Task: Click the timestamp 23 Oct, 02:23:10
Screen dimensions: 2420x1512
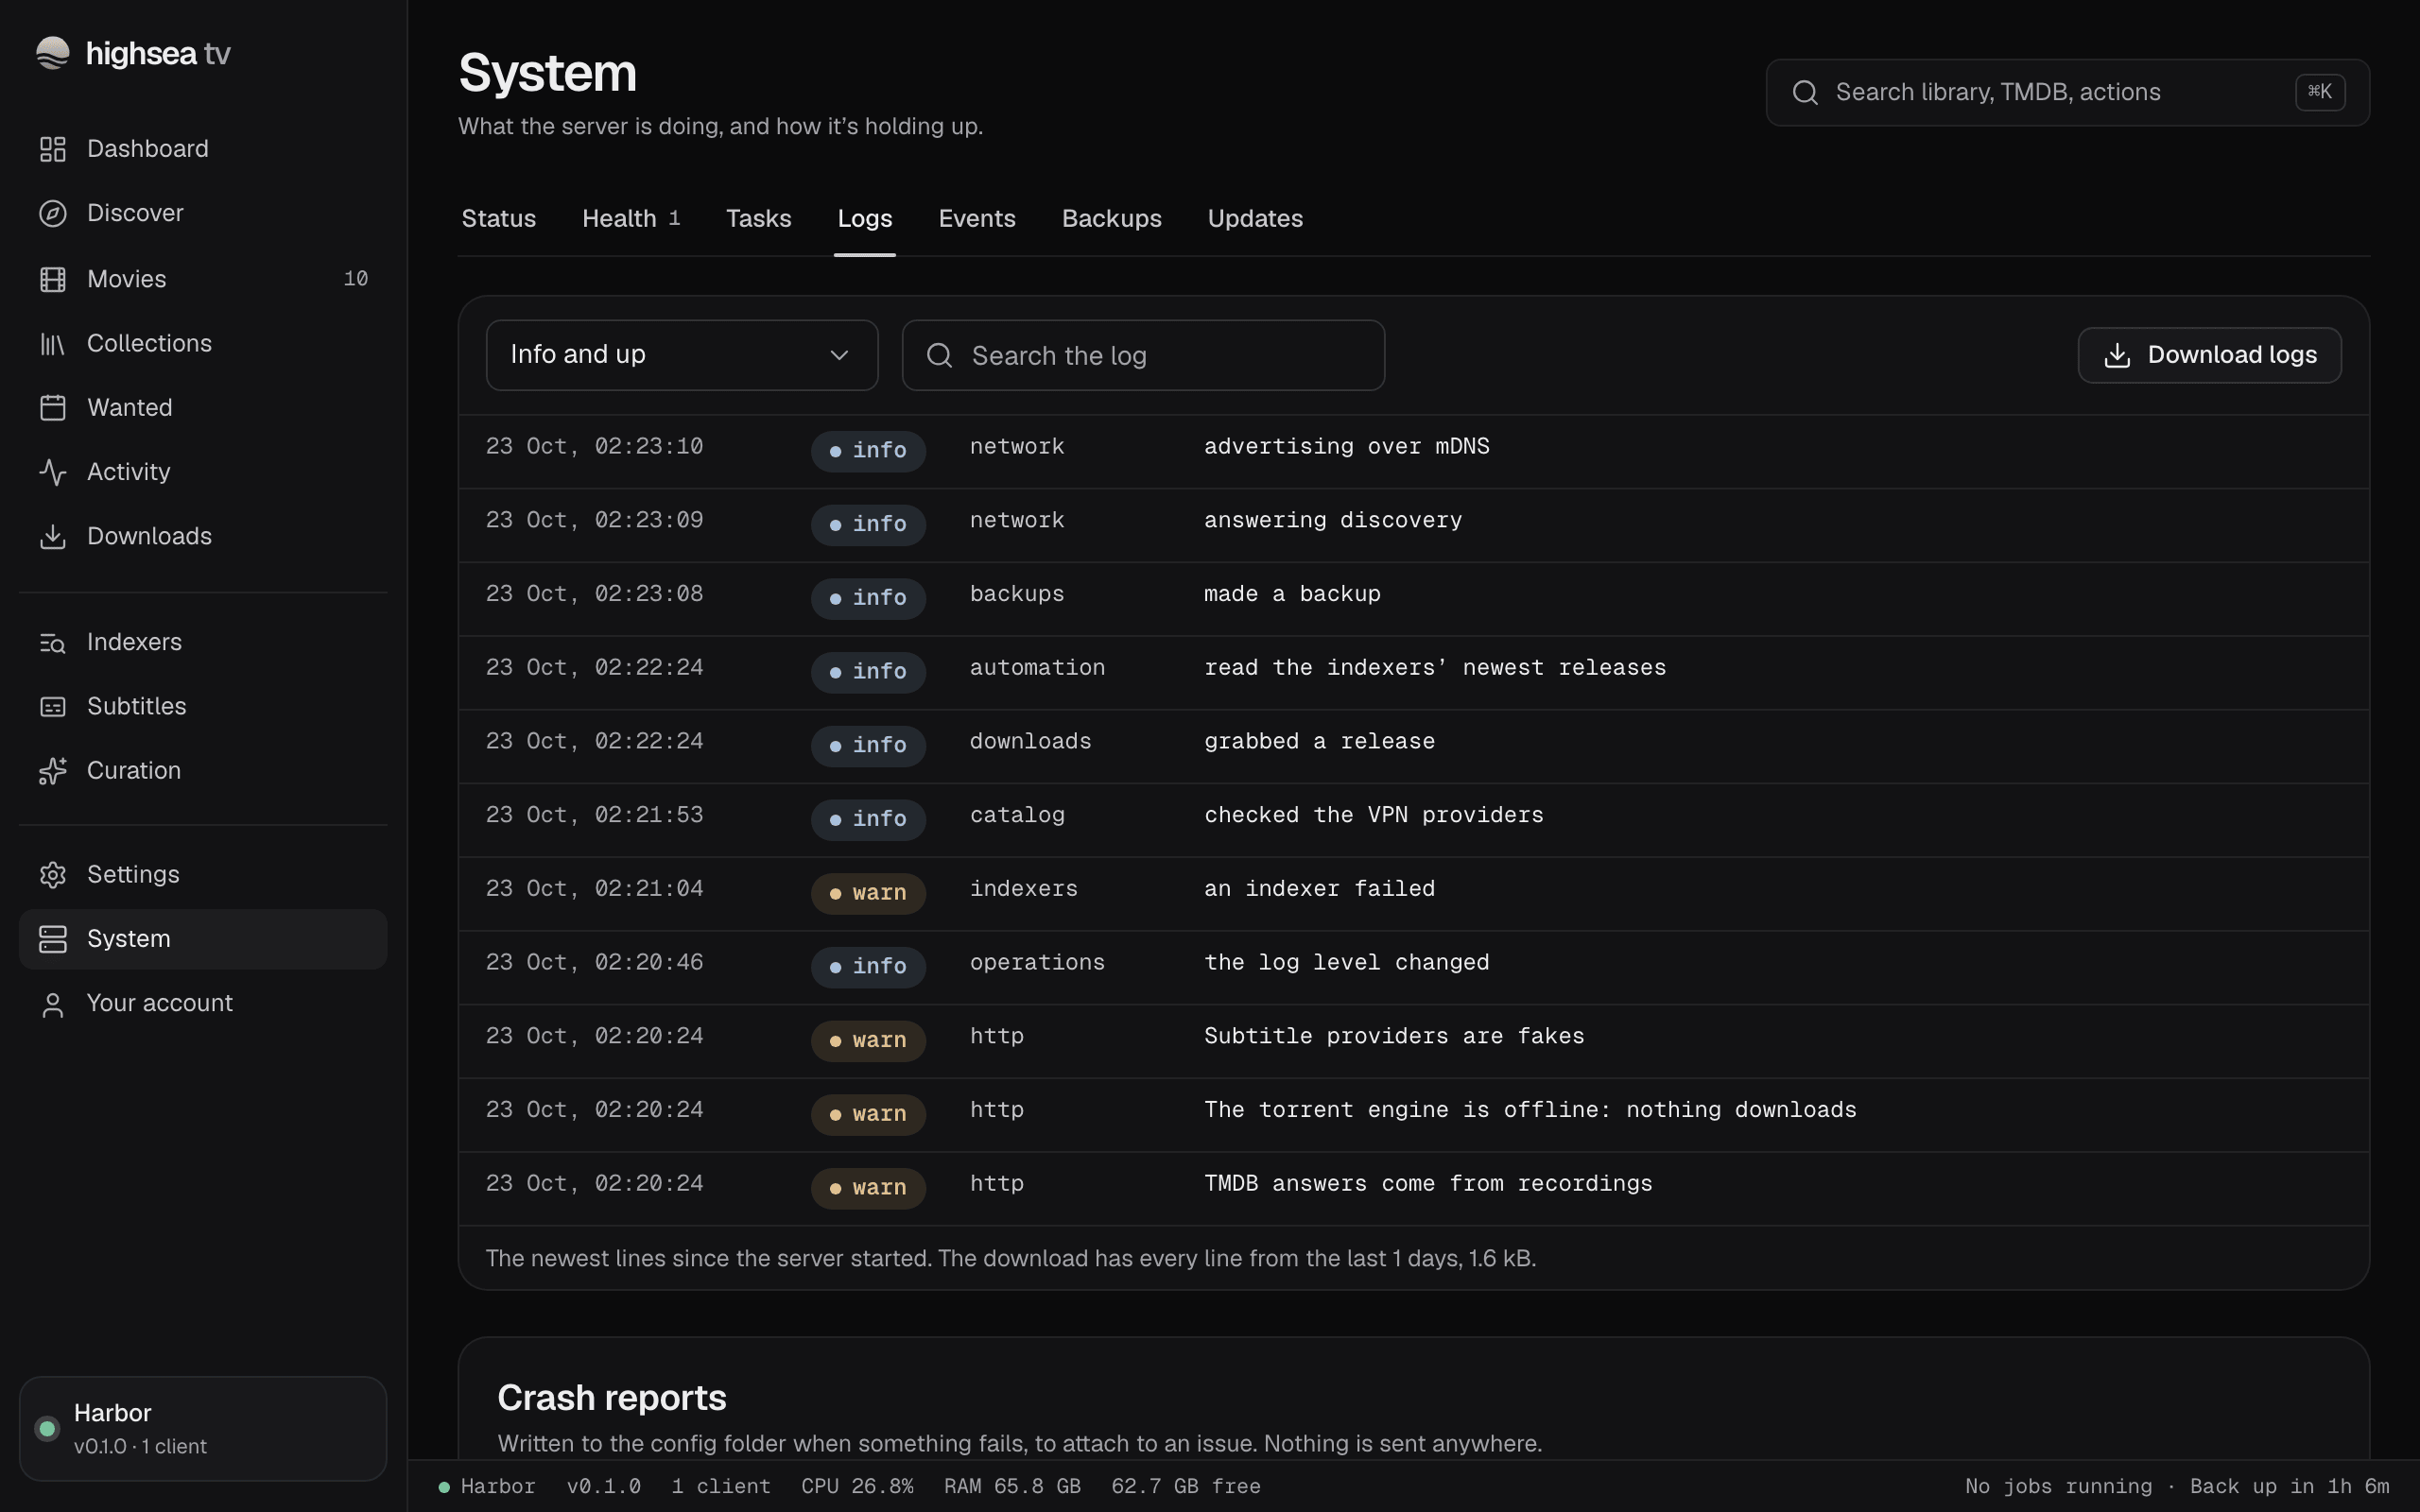Action: point(594,446)
